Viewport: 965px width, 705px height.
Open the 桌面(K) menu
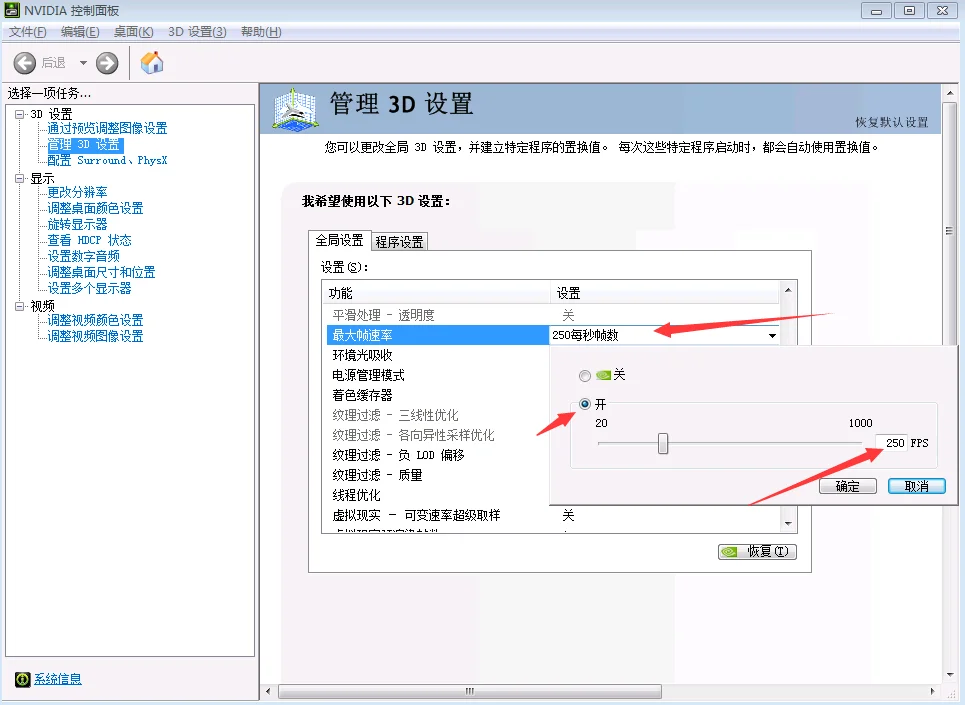(x=134, y=32)
